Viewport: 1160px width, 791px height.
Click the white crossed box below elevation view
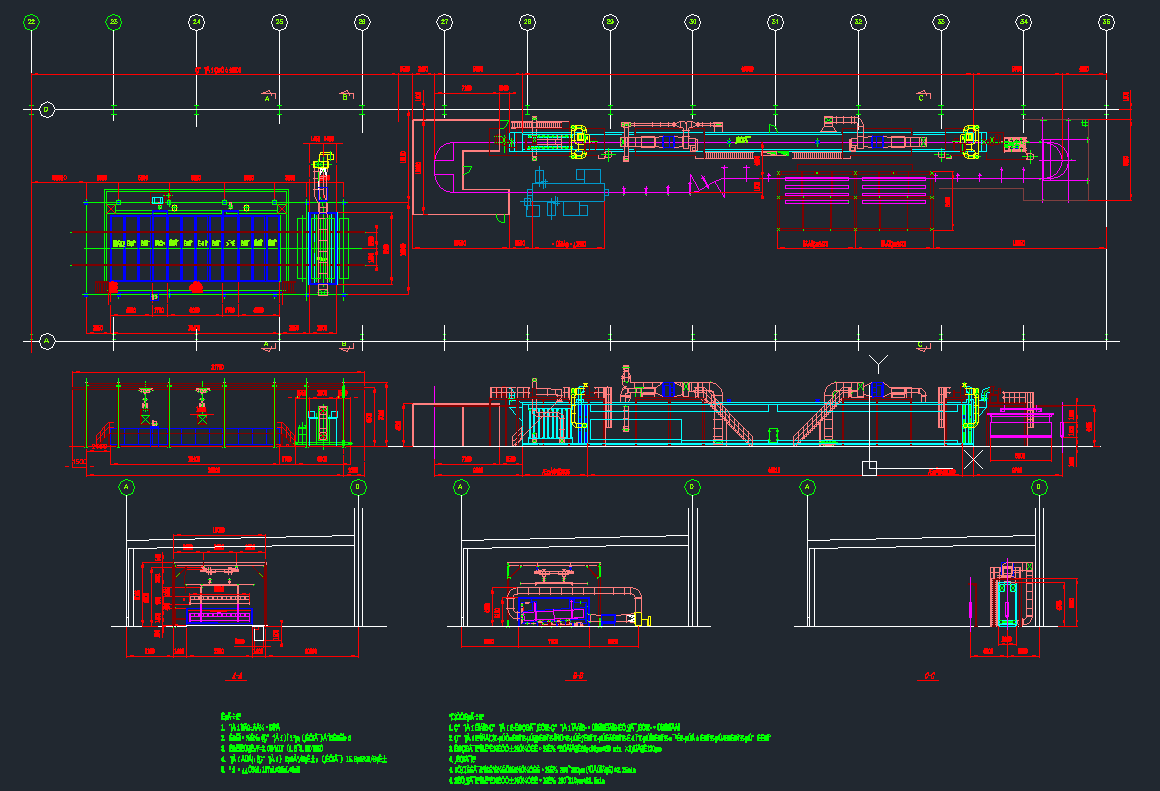pos(973,459)
